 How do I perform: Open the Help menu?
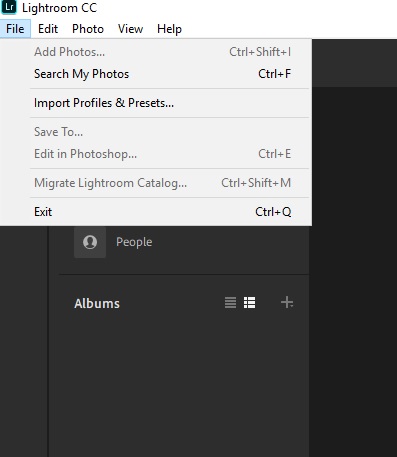169,29
